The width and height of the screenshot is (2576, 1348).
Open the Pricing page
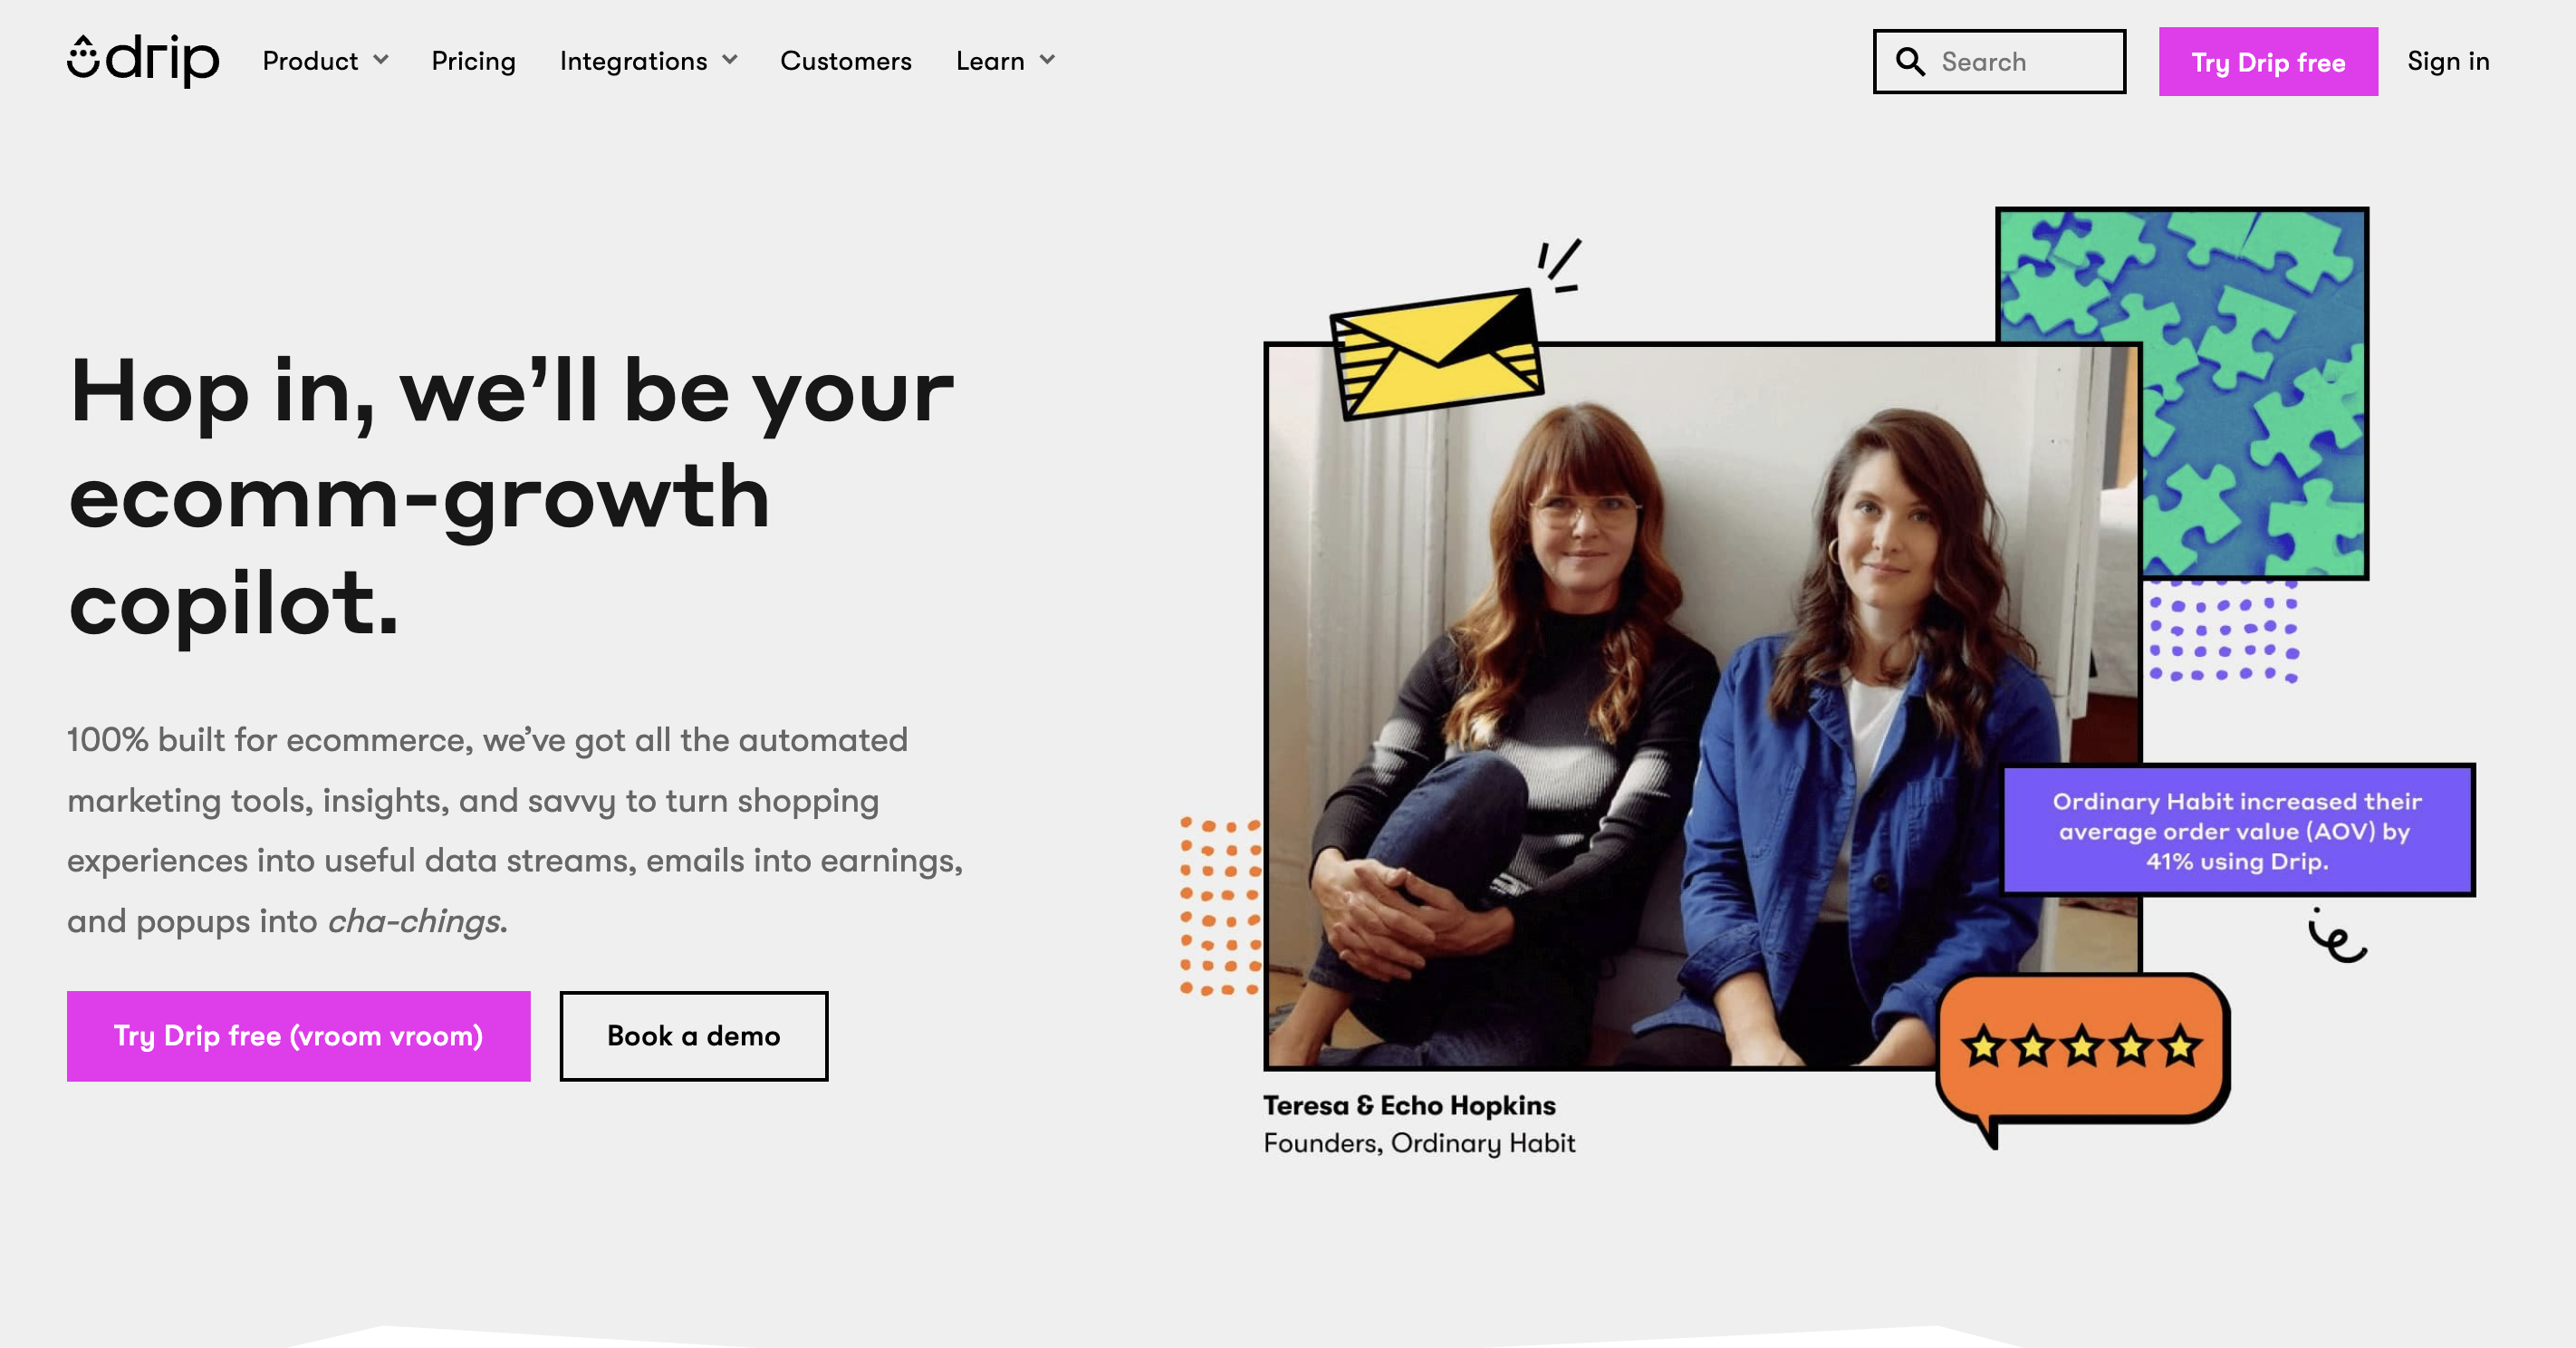[473, 61]
